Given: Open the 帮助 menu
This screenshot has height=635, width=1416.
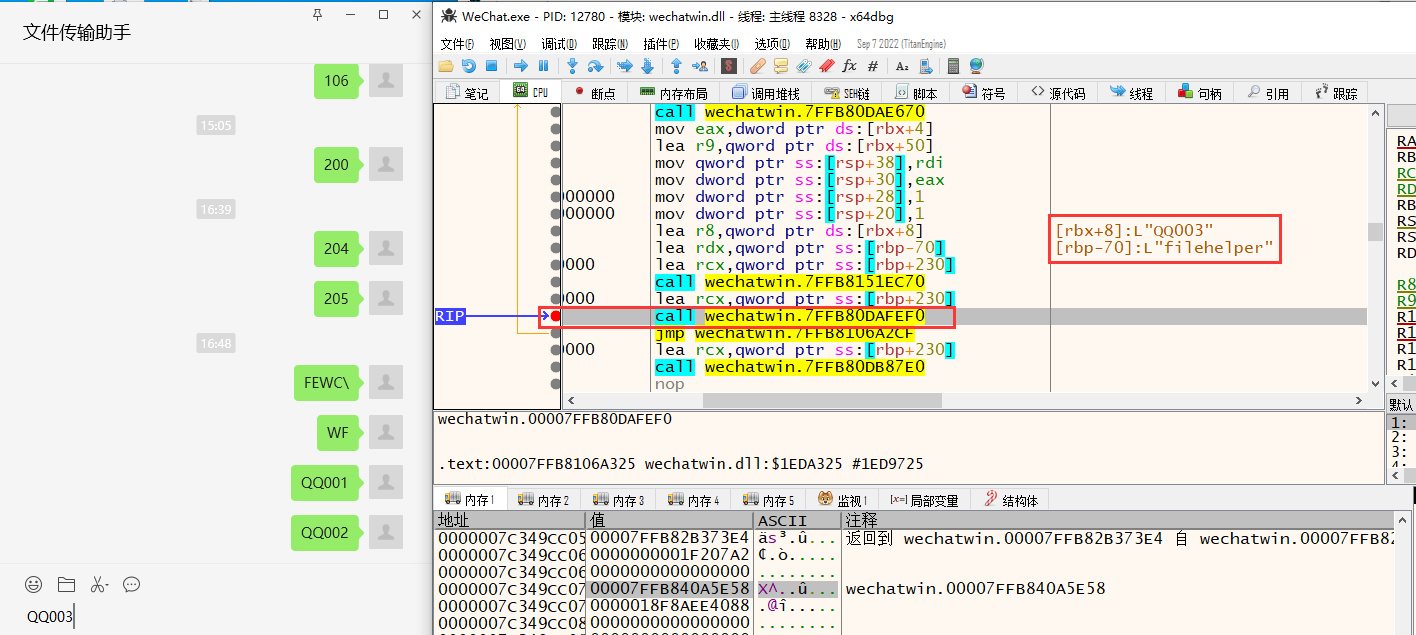Looking at the screenshot, I should tap(824, 44).
